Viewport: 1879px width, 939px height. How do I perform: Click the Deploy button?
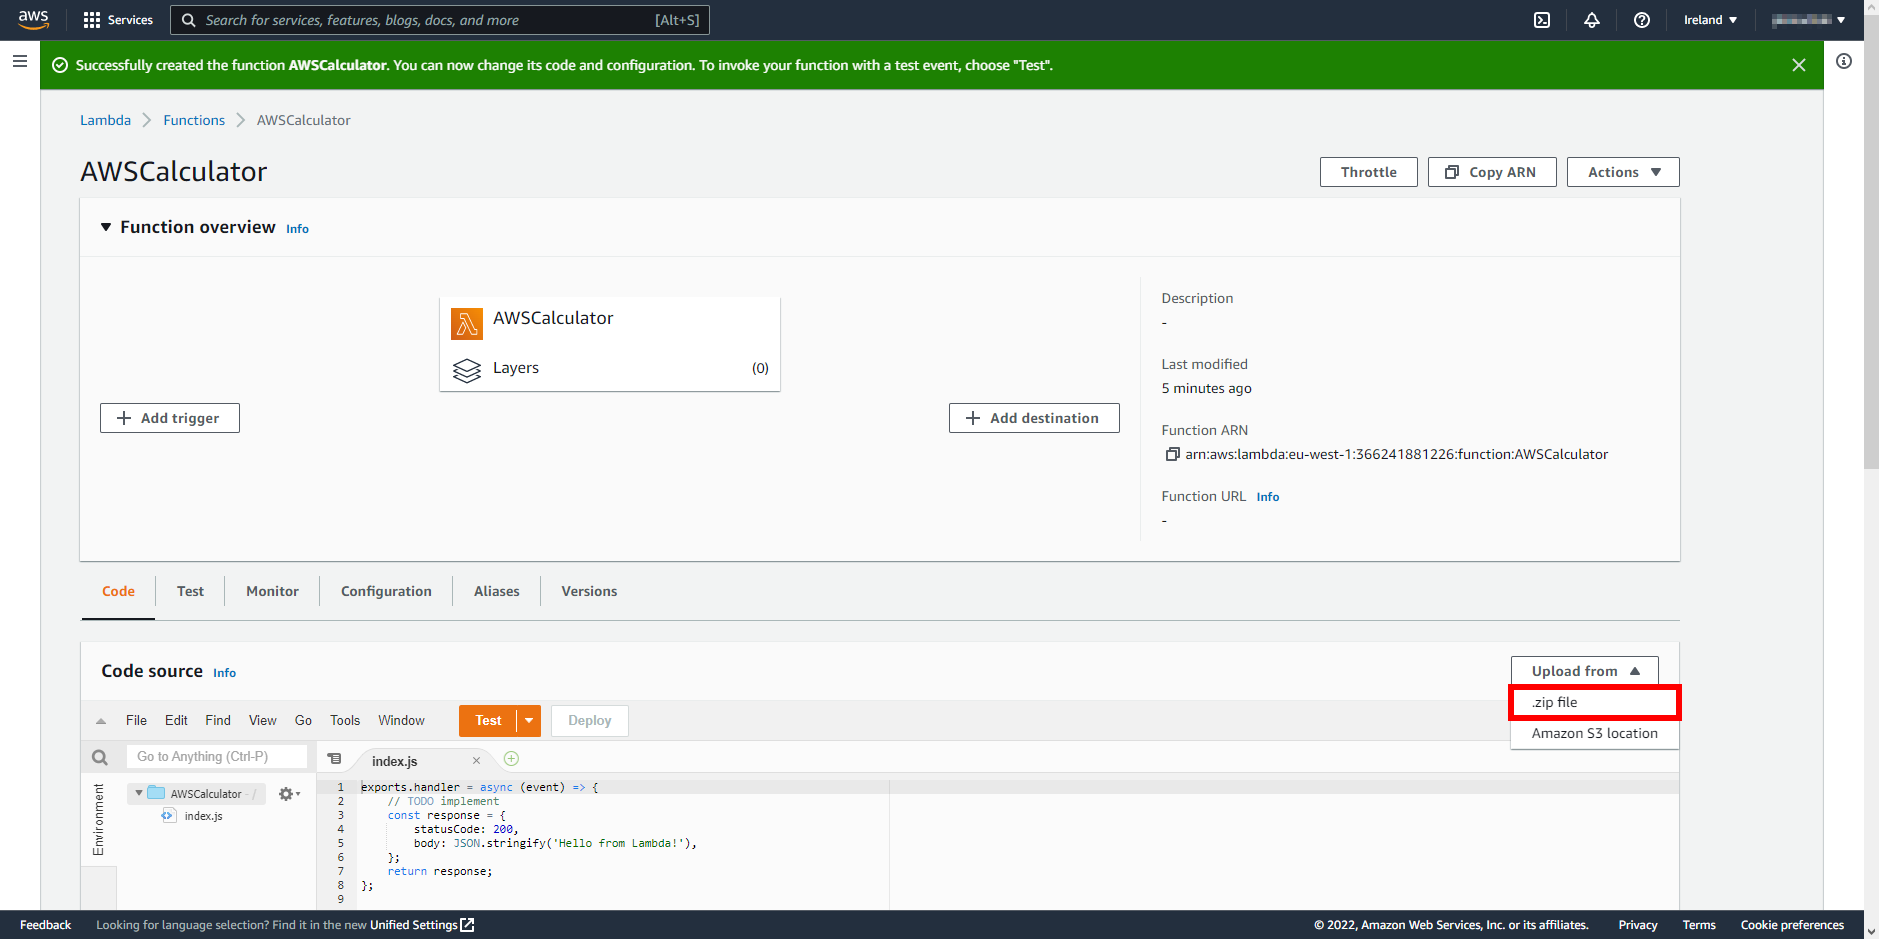[589, 720]
